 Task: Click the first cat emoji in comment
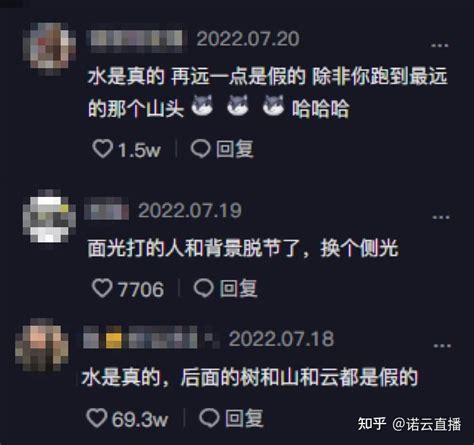tap(202, 105)
